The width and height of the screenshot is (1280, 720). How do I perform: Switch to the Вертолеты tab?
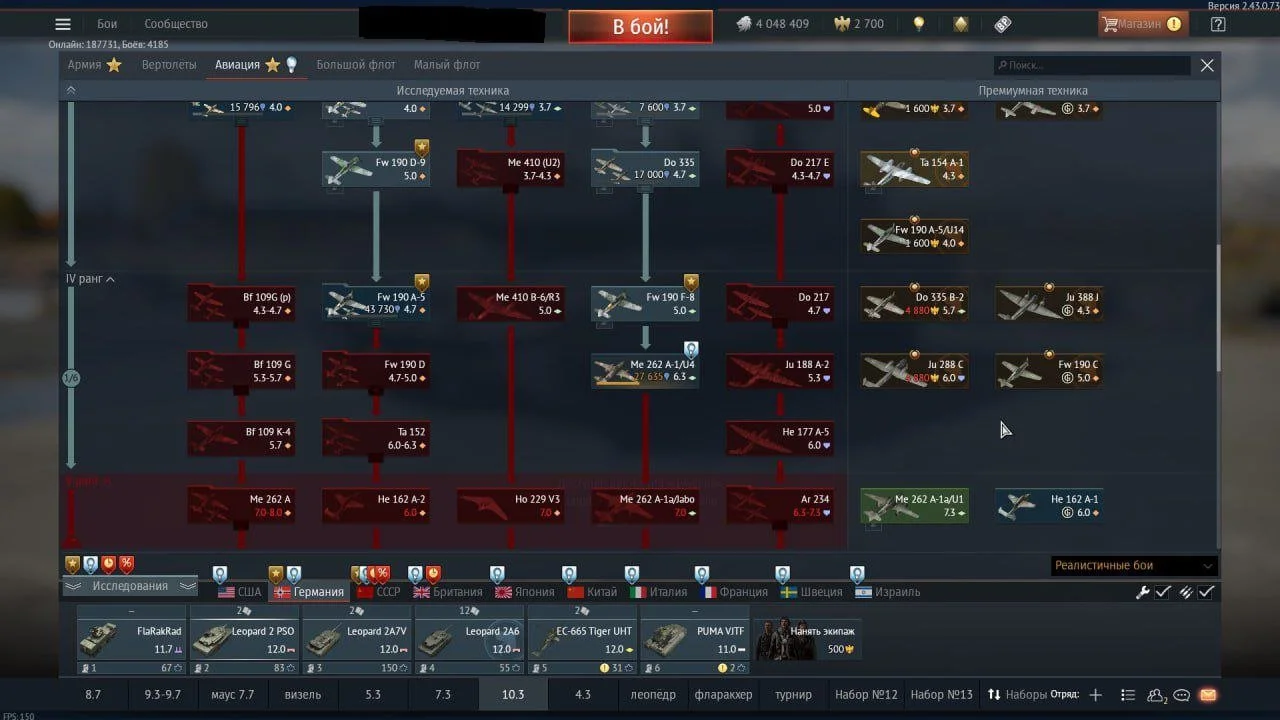coord(169,65)
